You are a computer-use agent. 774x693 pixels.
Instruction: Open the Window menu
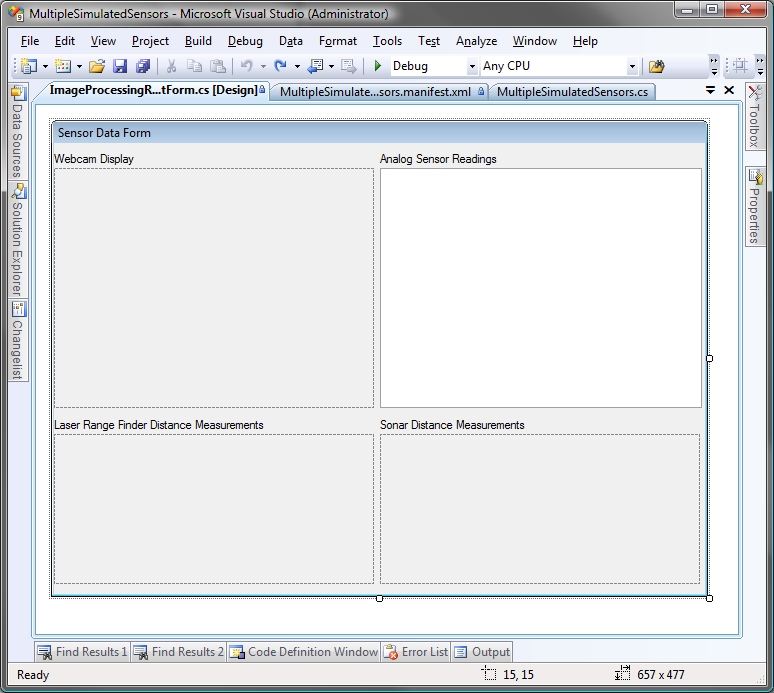point(535,41)
